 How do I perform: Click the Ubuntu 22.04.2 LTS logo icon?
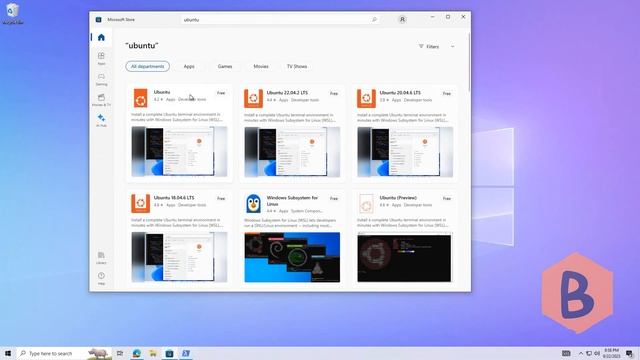[253, 98]
